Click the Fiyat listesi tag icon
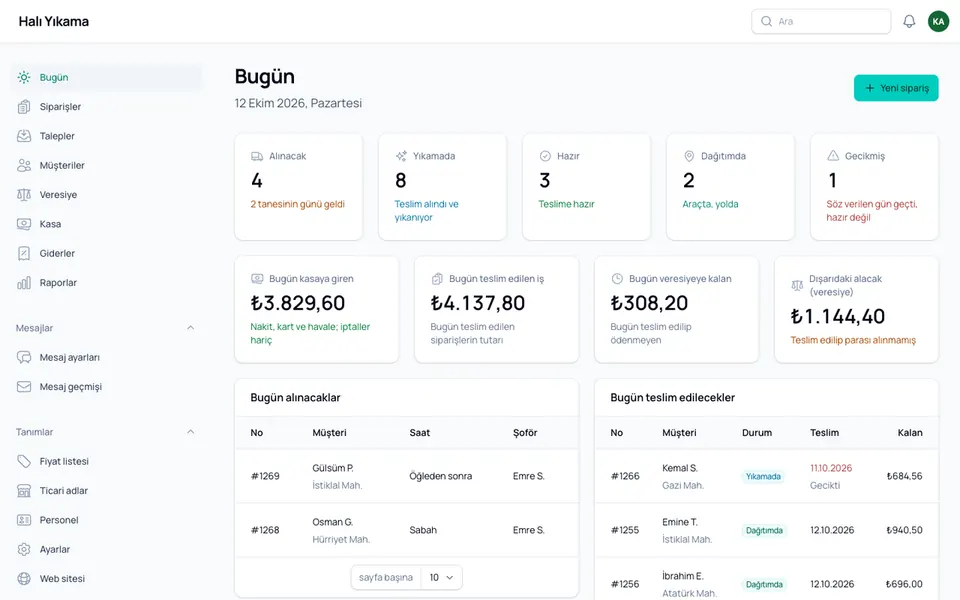Screen dimensions: 960x600 tap(24, 462)
